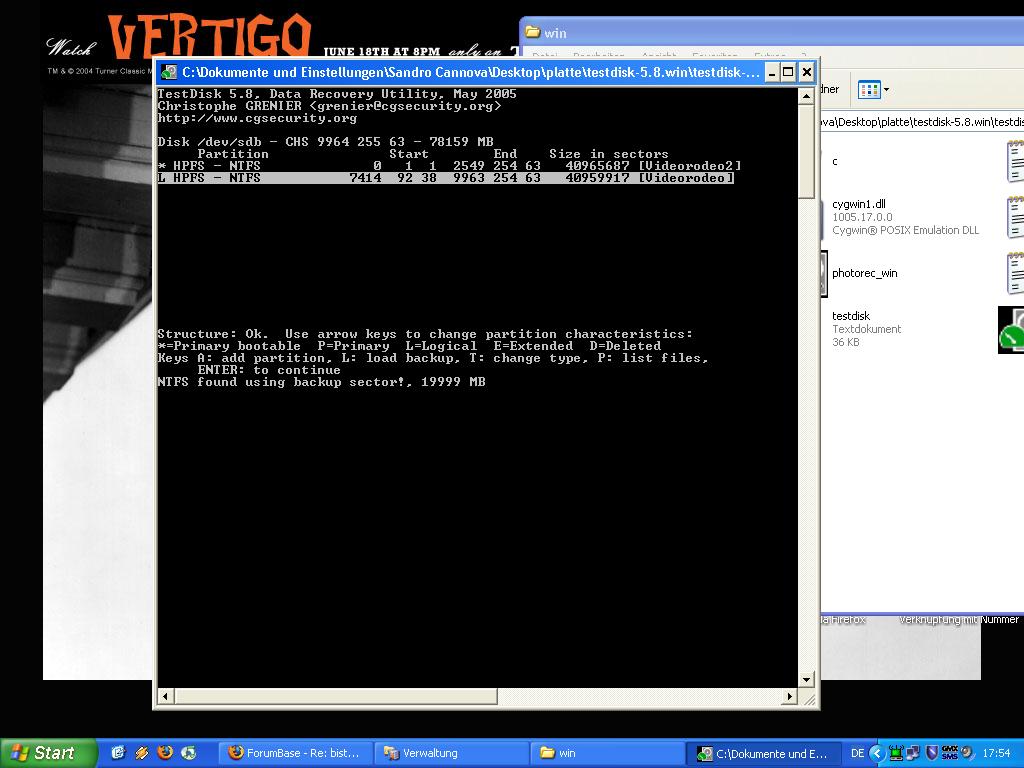Click notepad file icon beside photorec_win
This screenshot has width=1024, height=768.
[1016, 273]
